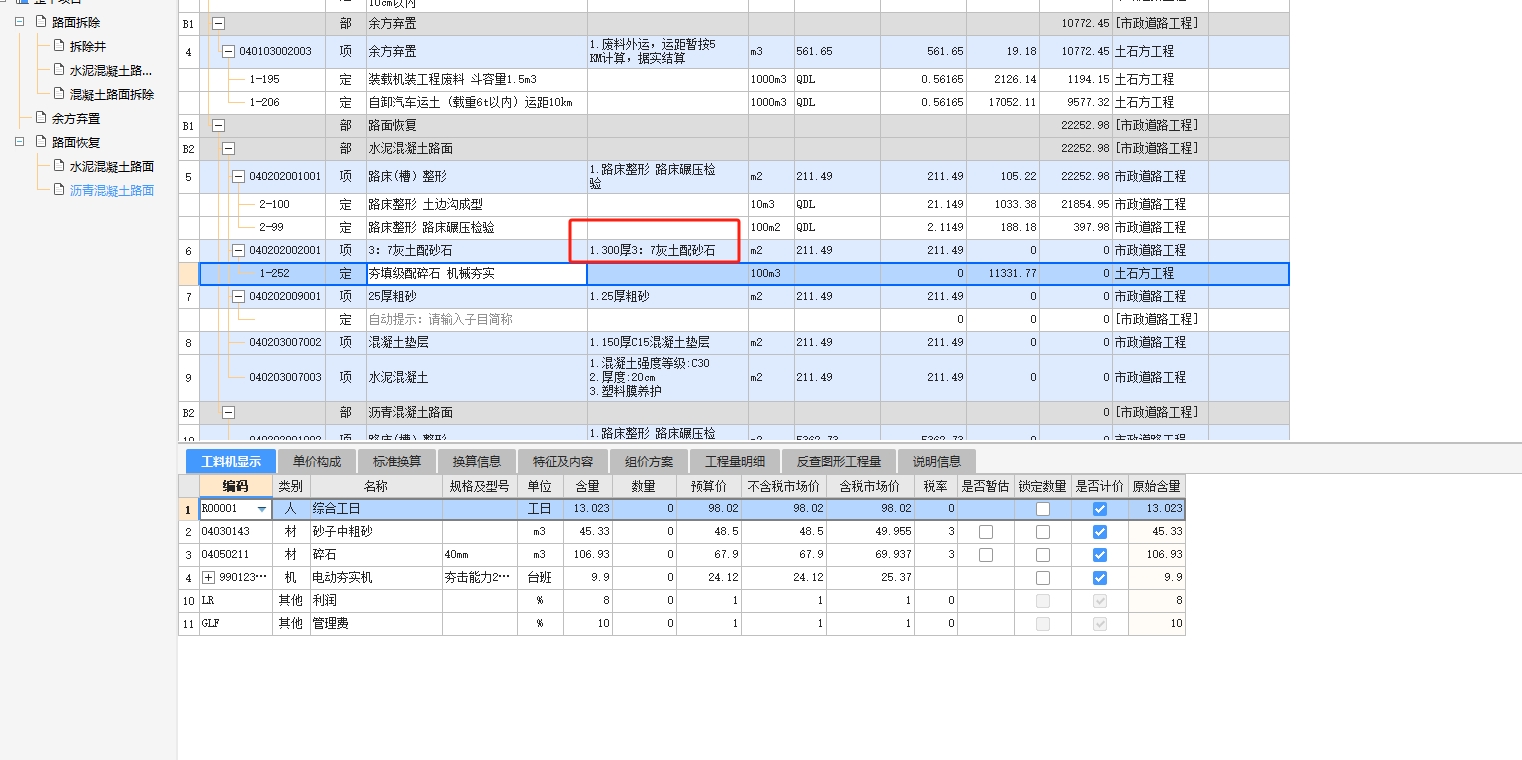Image resolution: width=1522 pixels, height=760 pixels.
Task: Click the 49.955 含税市场价 cell
Action: click(x=870, y=532)
